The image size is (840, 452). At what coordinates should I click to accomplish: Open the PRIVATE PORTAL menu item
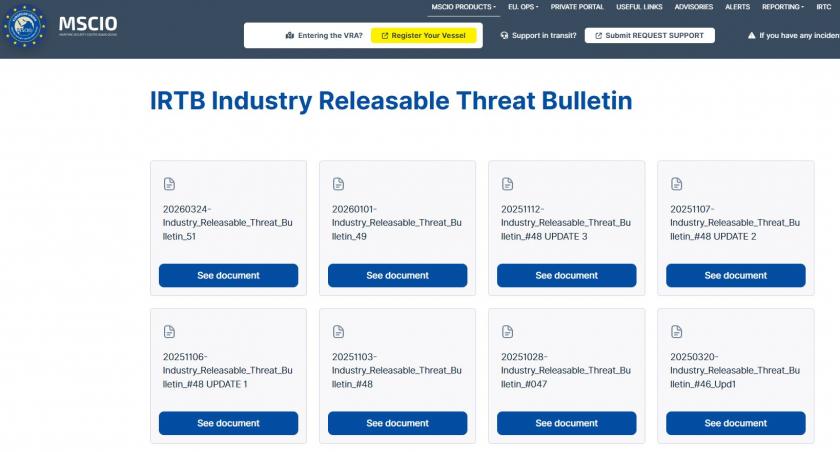(577, 7)
